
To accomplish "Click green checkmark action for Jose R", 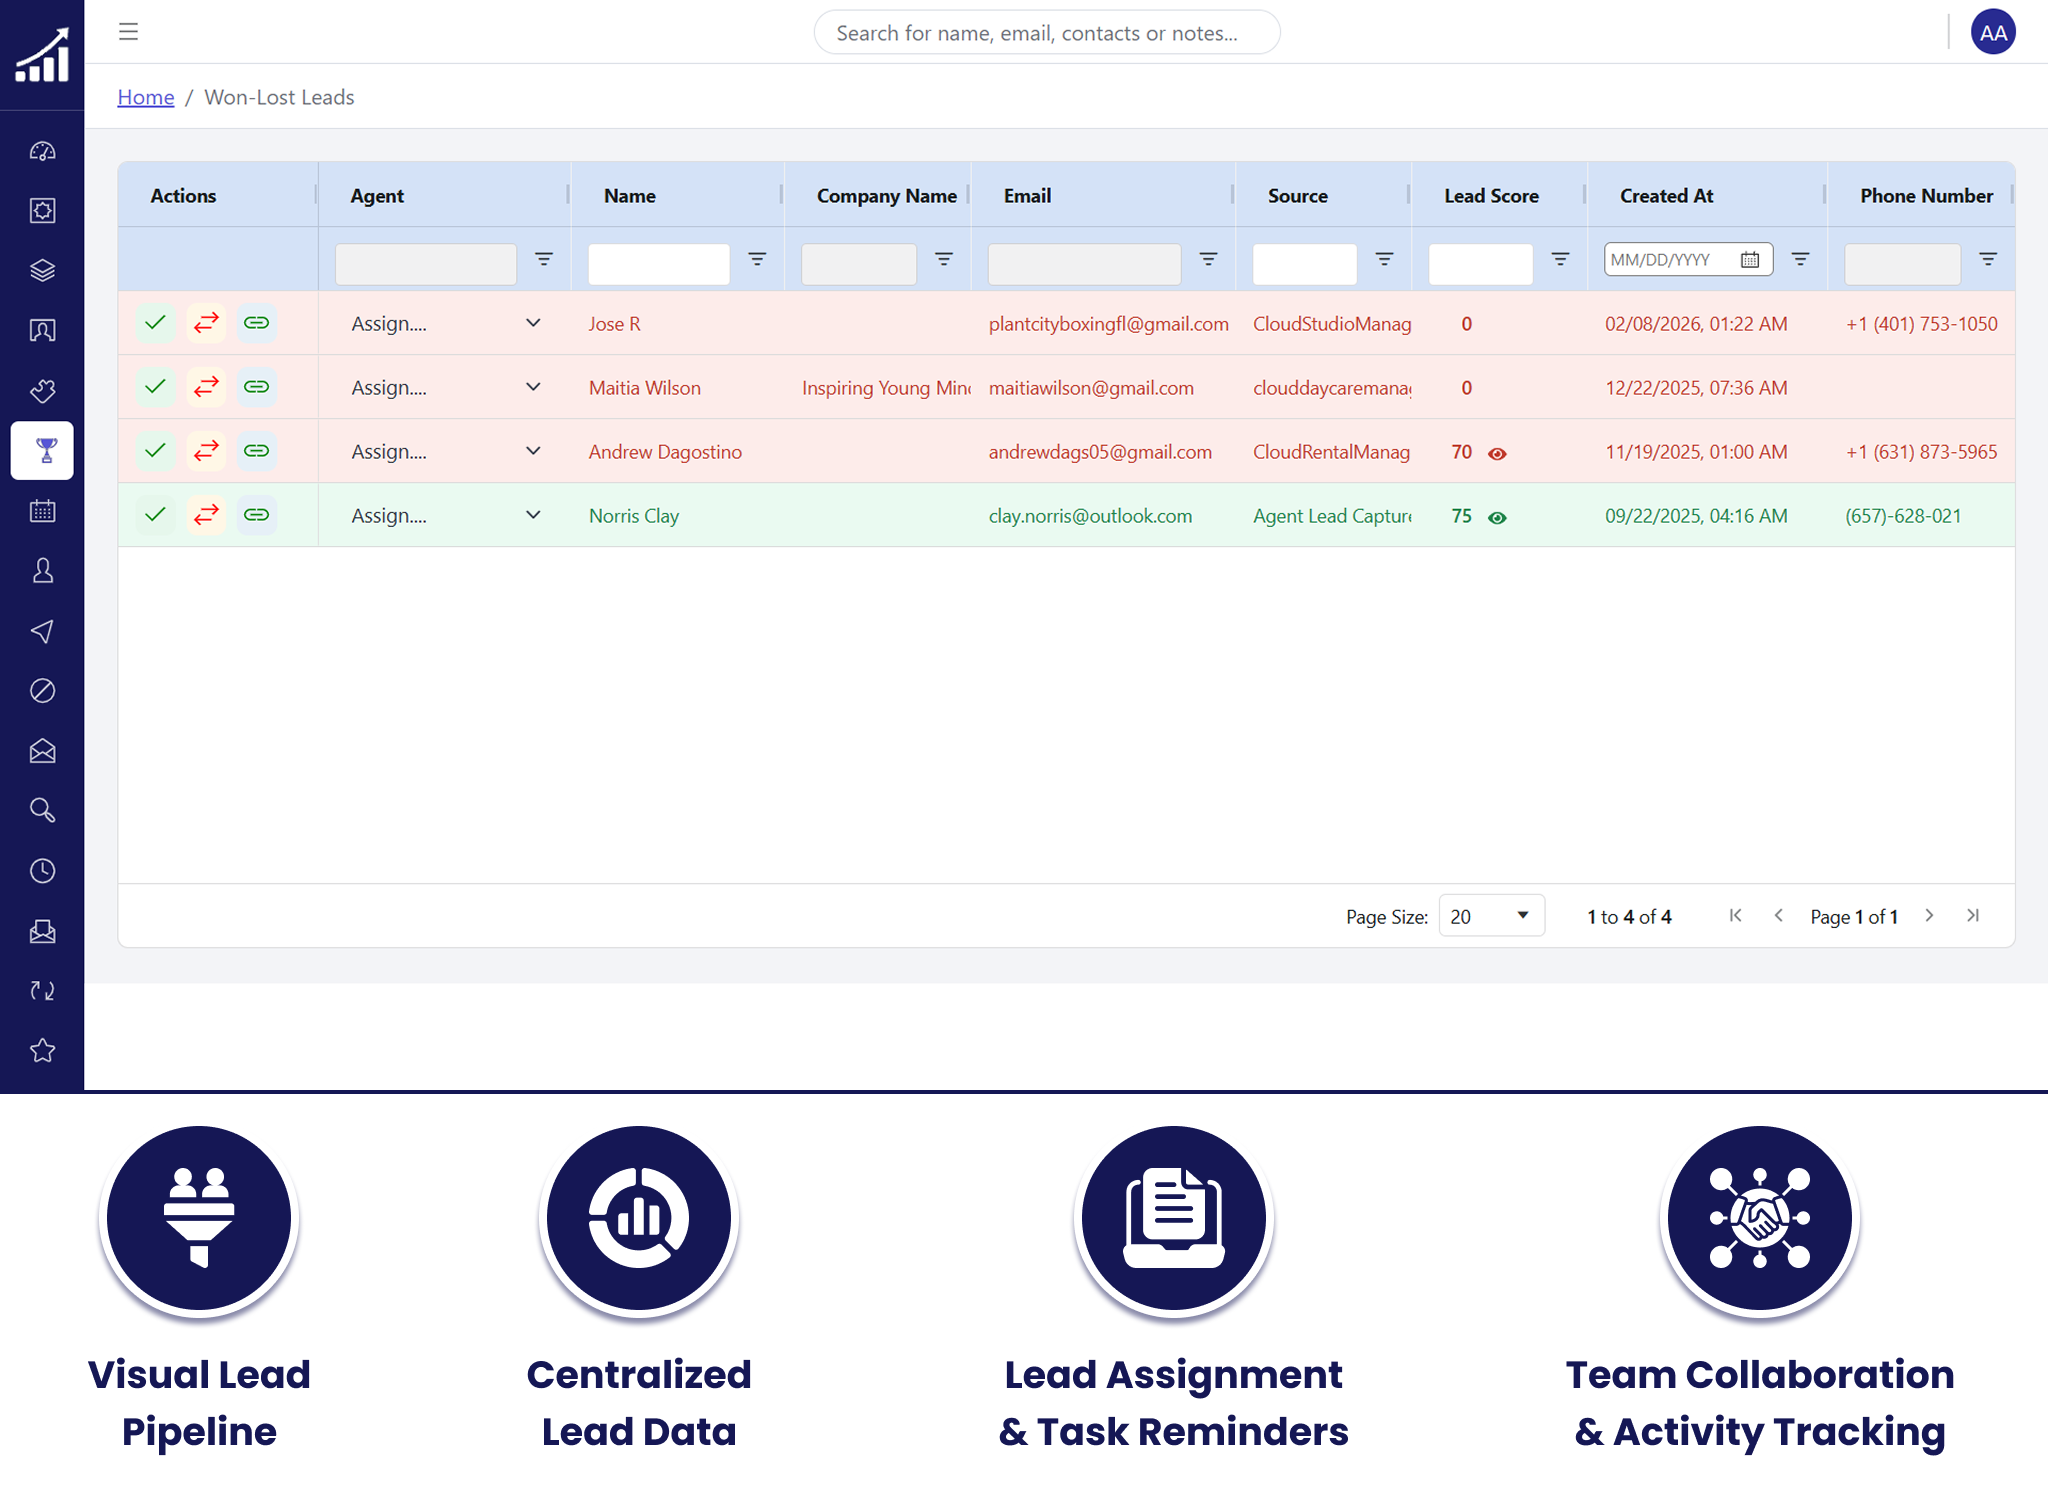I will [x=155, y=323].
